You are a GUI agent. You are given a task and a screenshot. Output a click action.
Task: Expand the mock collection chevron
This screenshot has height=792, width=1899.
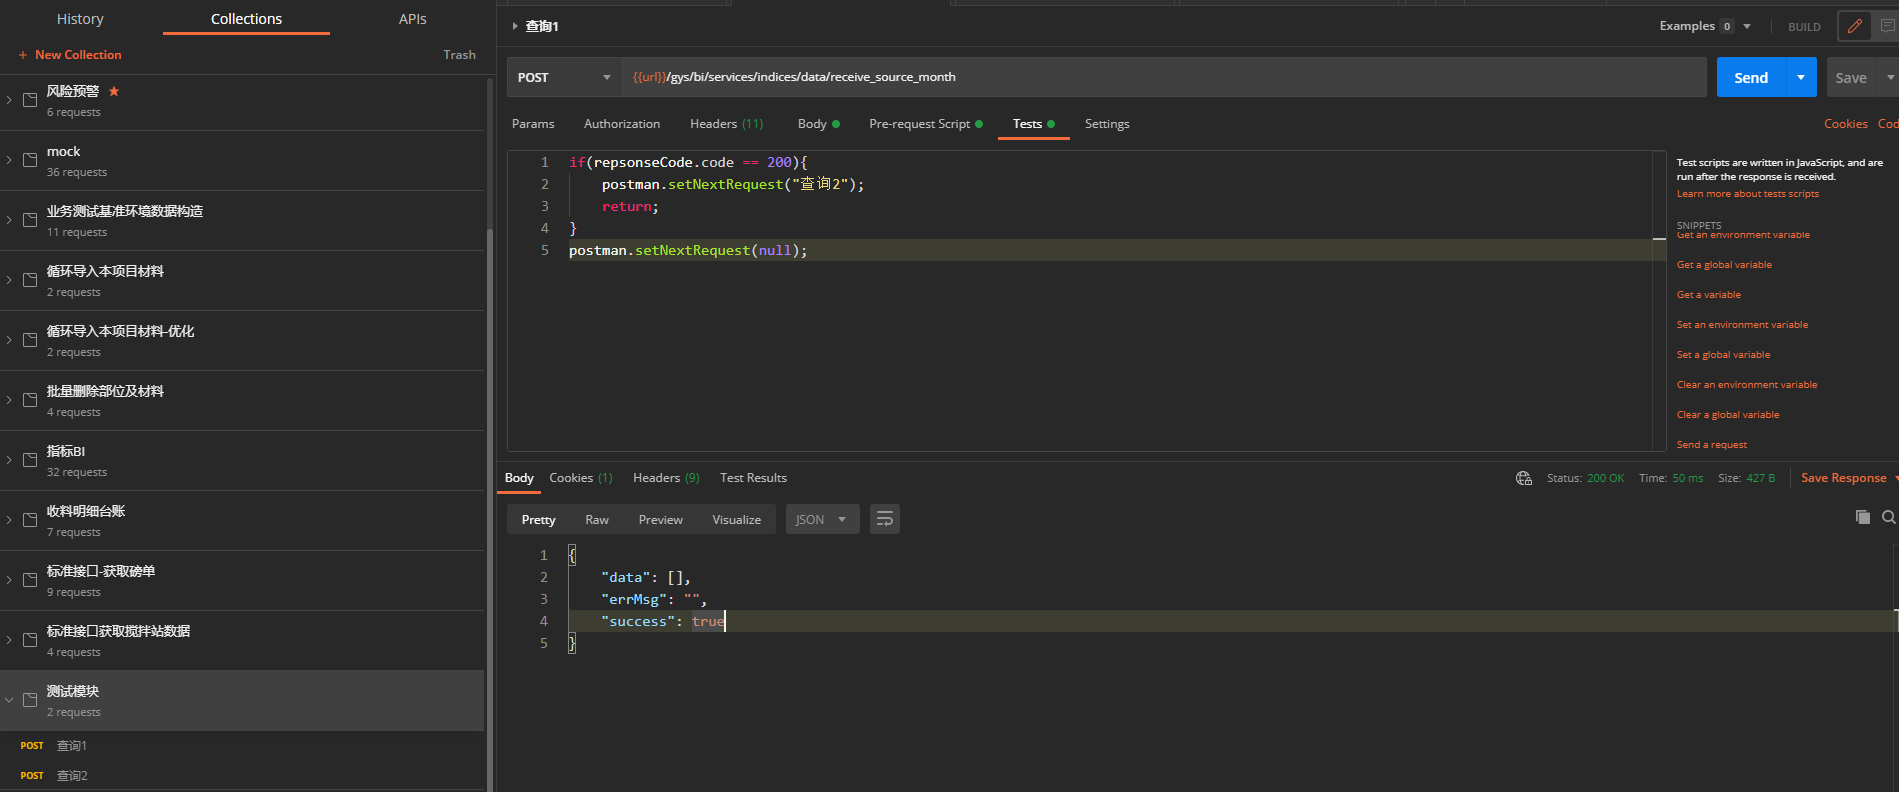(x=9, y=160)
